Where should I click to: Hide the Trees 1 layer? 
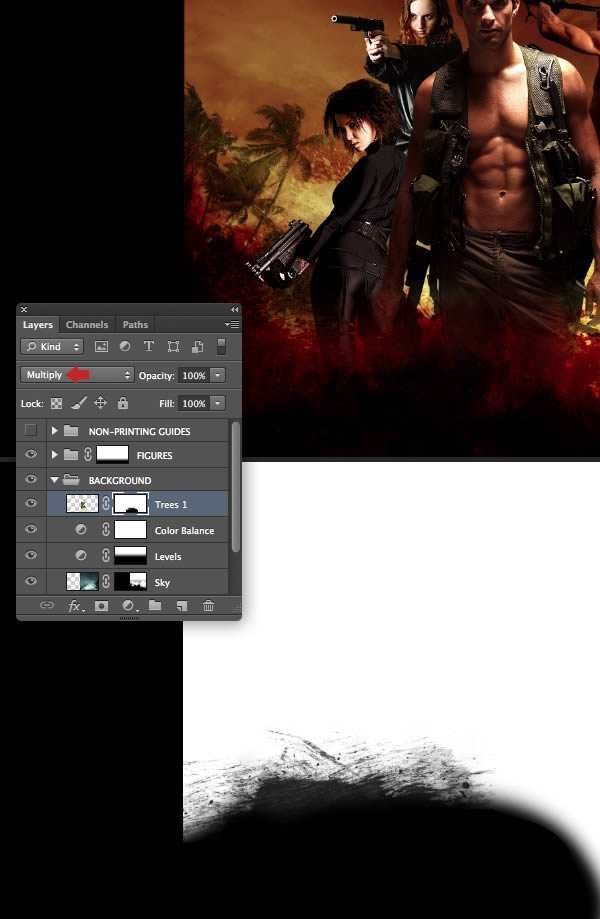pos(31,503)
